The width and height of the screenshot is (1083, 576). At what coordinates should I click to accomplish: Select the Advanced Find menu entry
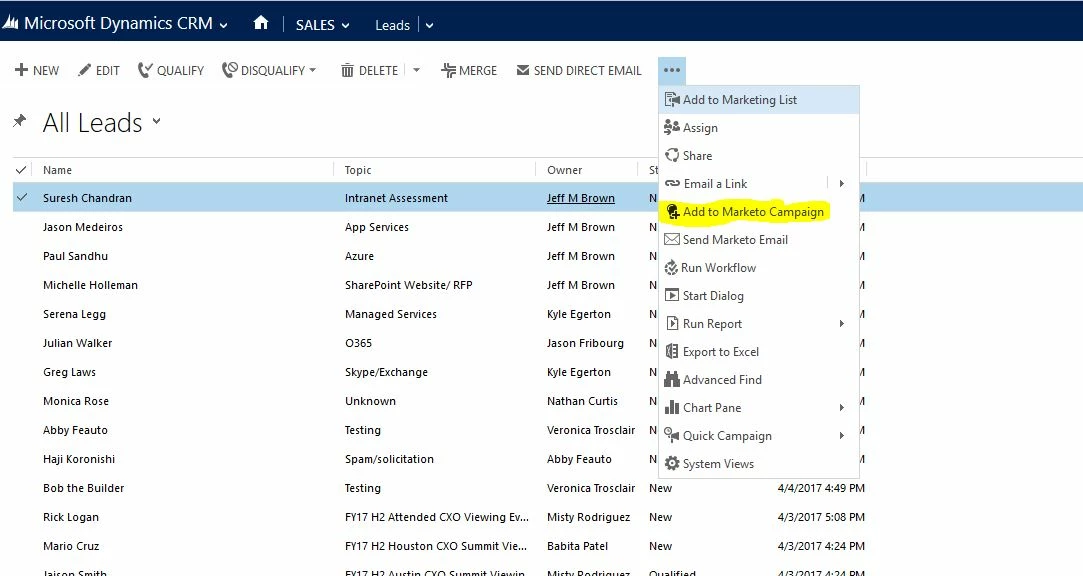click(758, 380)
